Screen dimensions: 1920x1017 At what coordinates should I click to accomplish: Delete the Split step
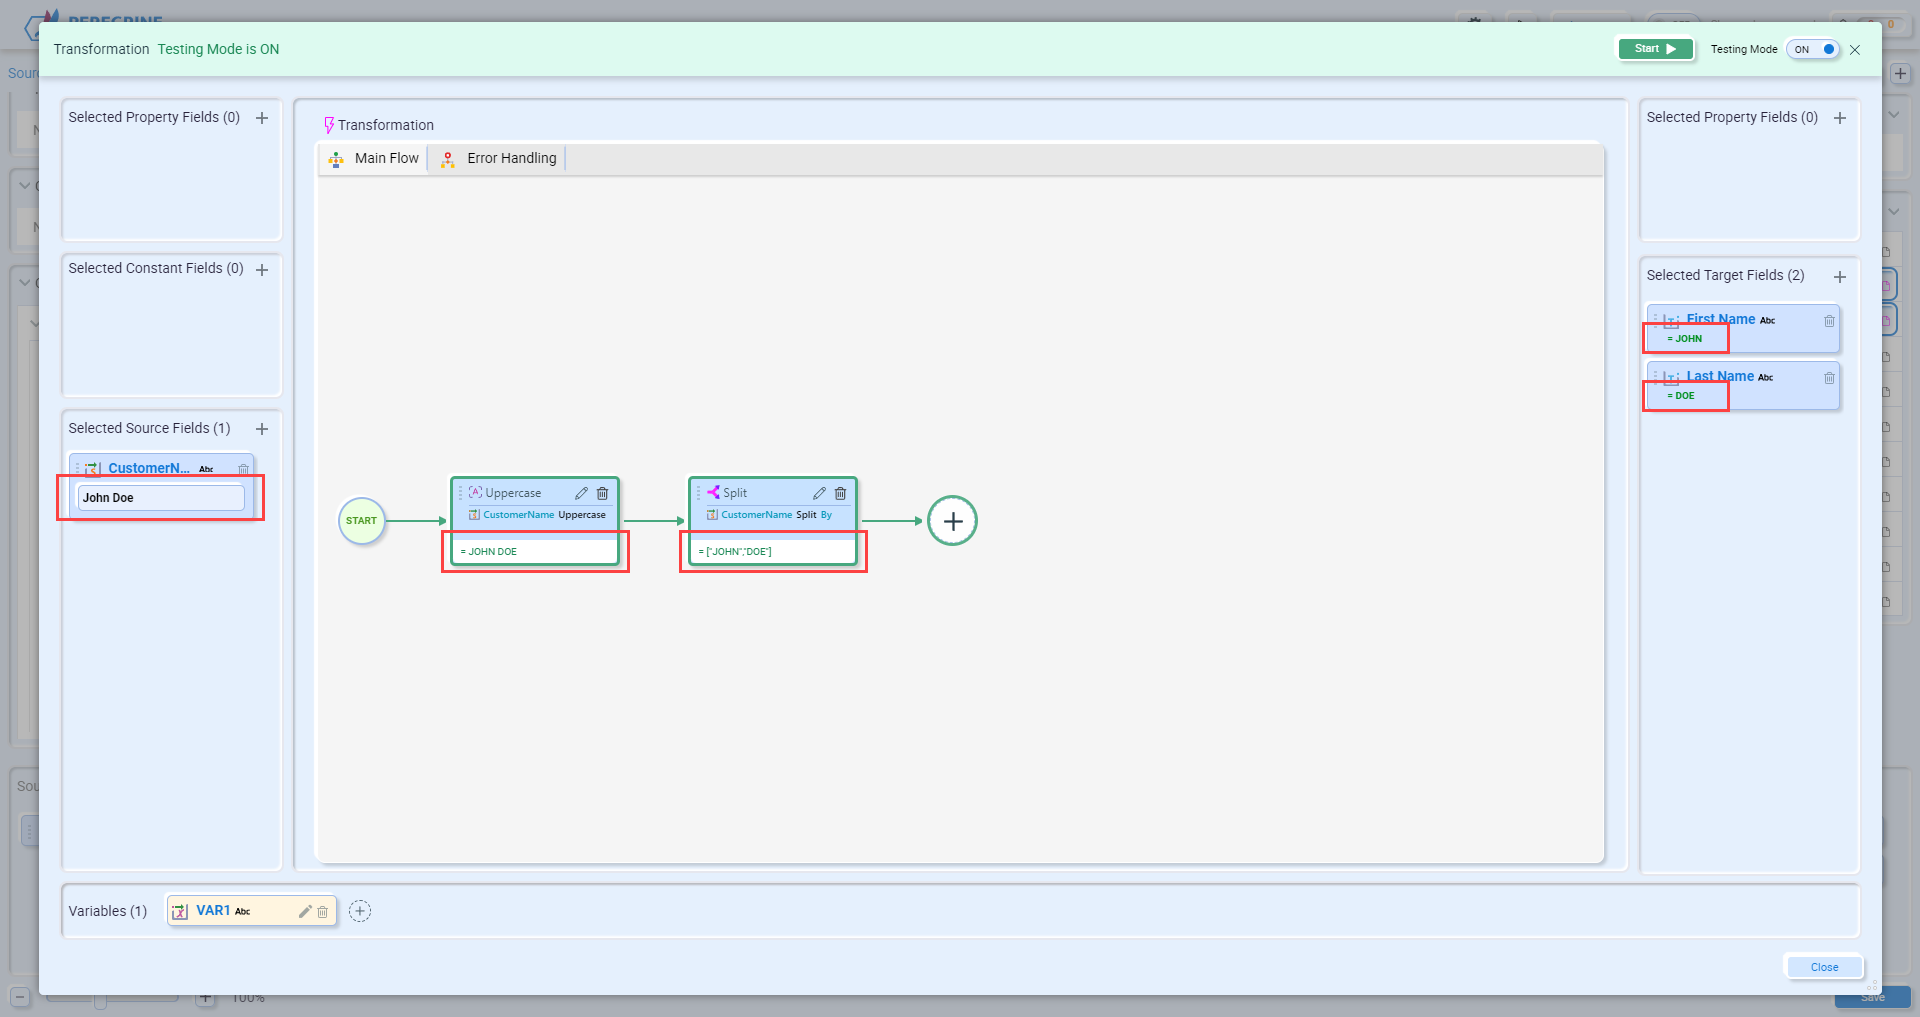pyautogui.click(x=841, y=493)
